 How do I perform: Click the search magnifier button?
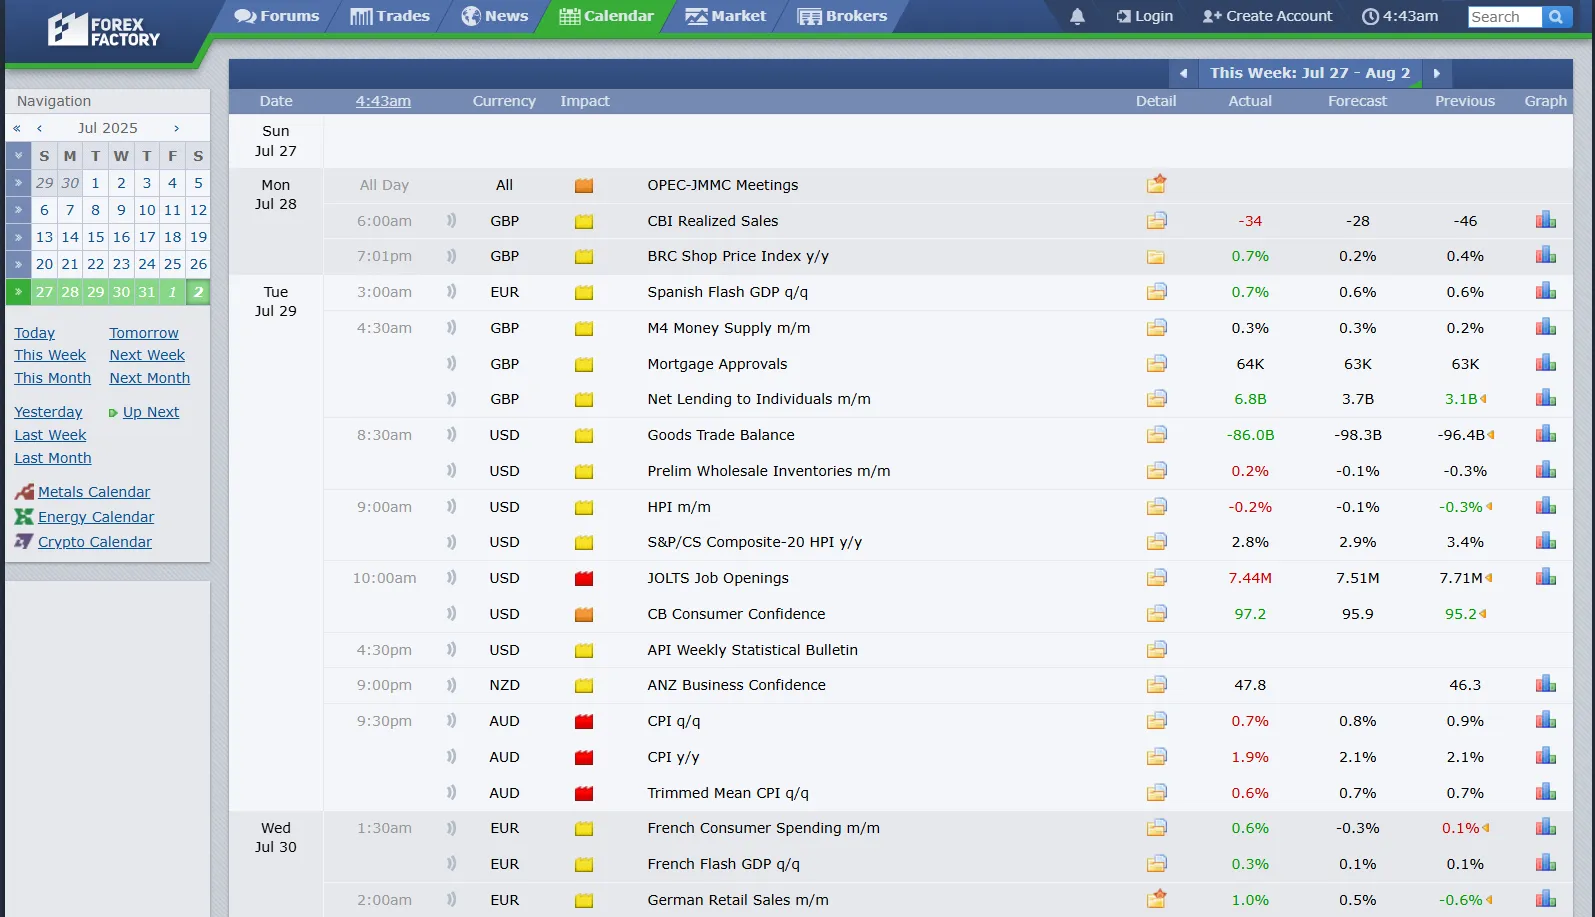click(1556, 17)
